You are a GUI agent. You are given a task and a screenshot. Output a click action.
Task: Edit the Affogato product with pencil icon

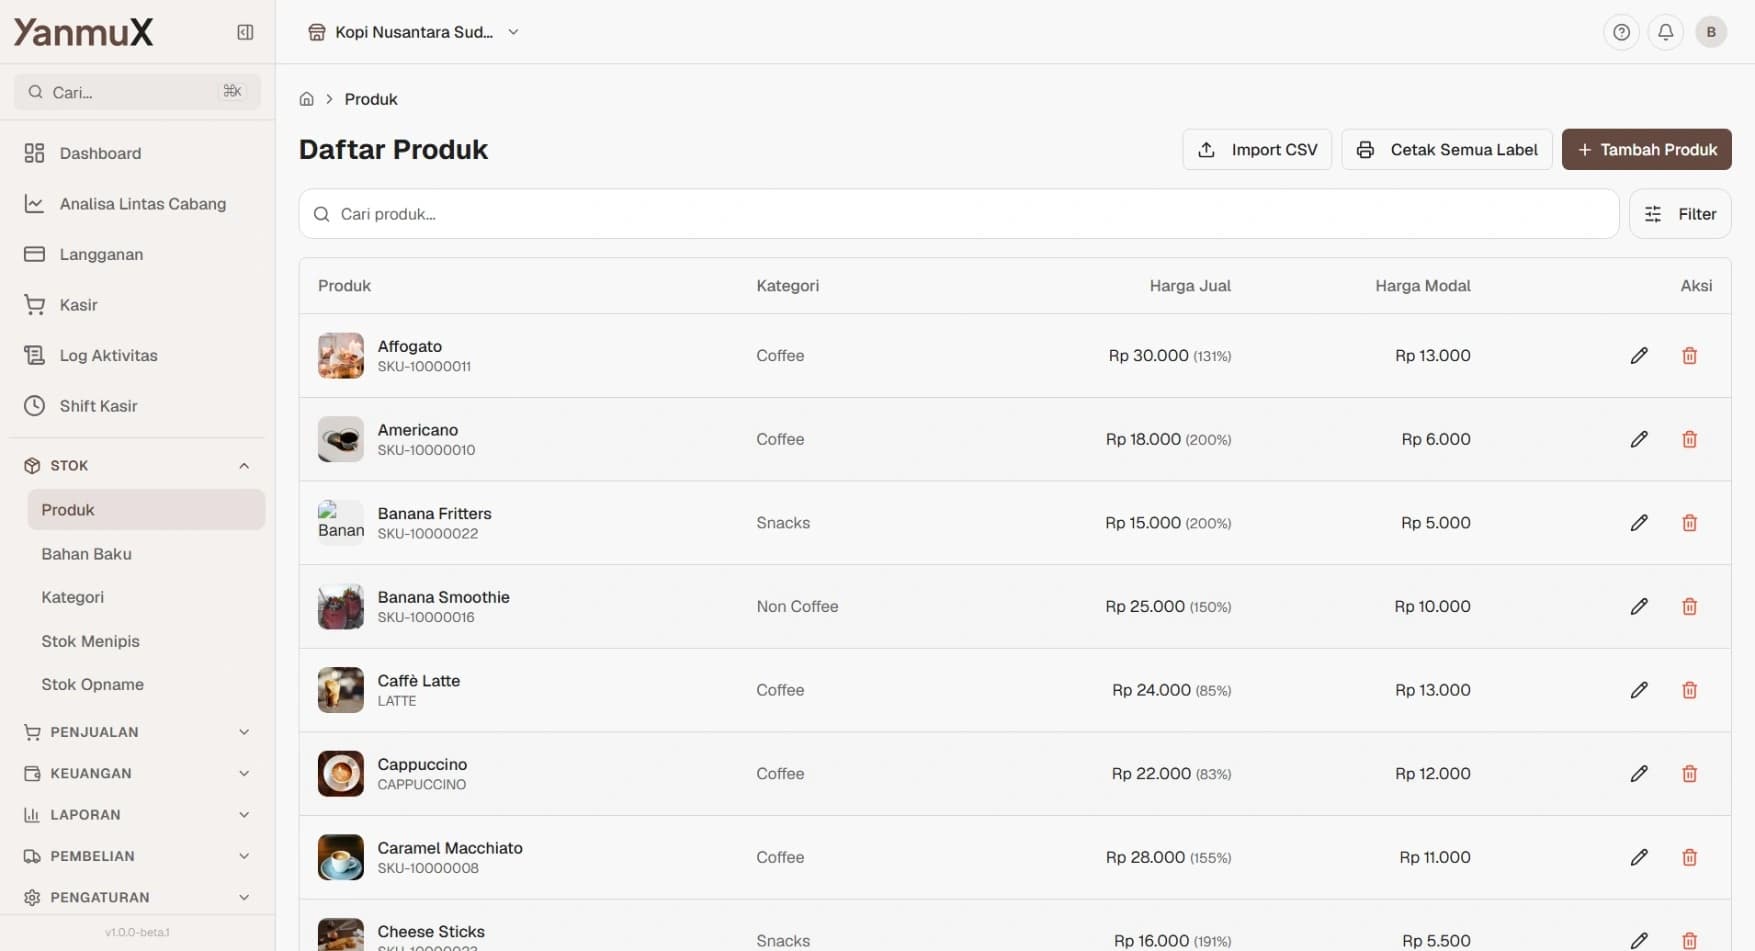click(x=1638, y=356)
